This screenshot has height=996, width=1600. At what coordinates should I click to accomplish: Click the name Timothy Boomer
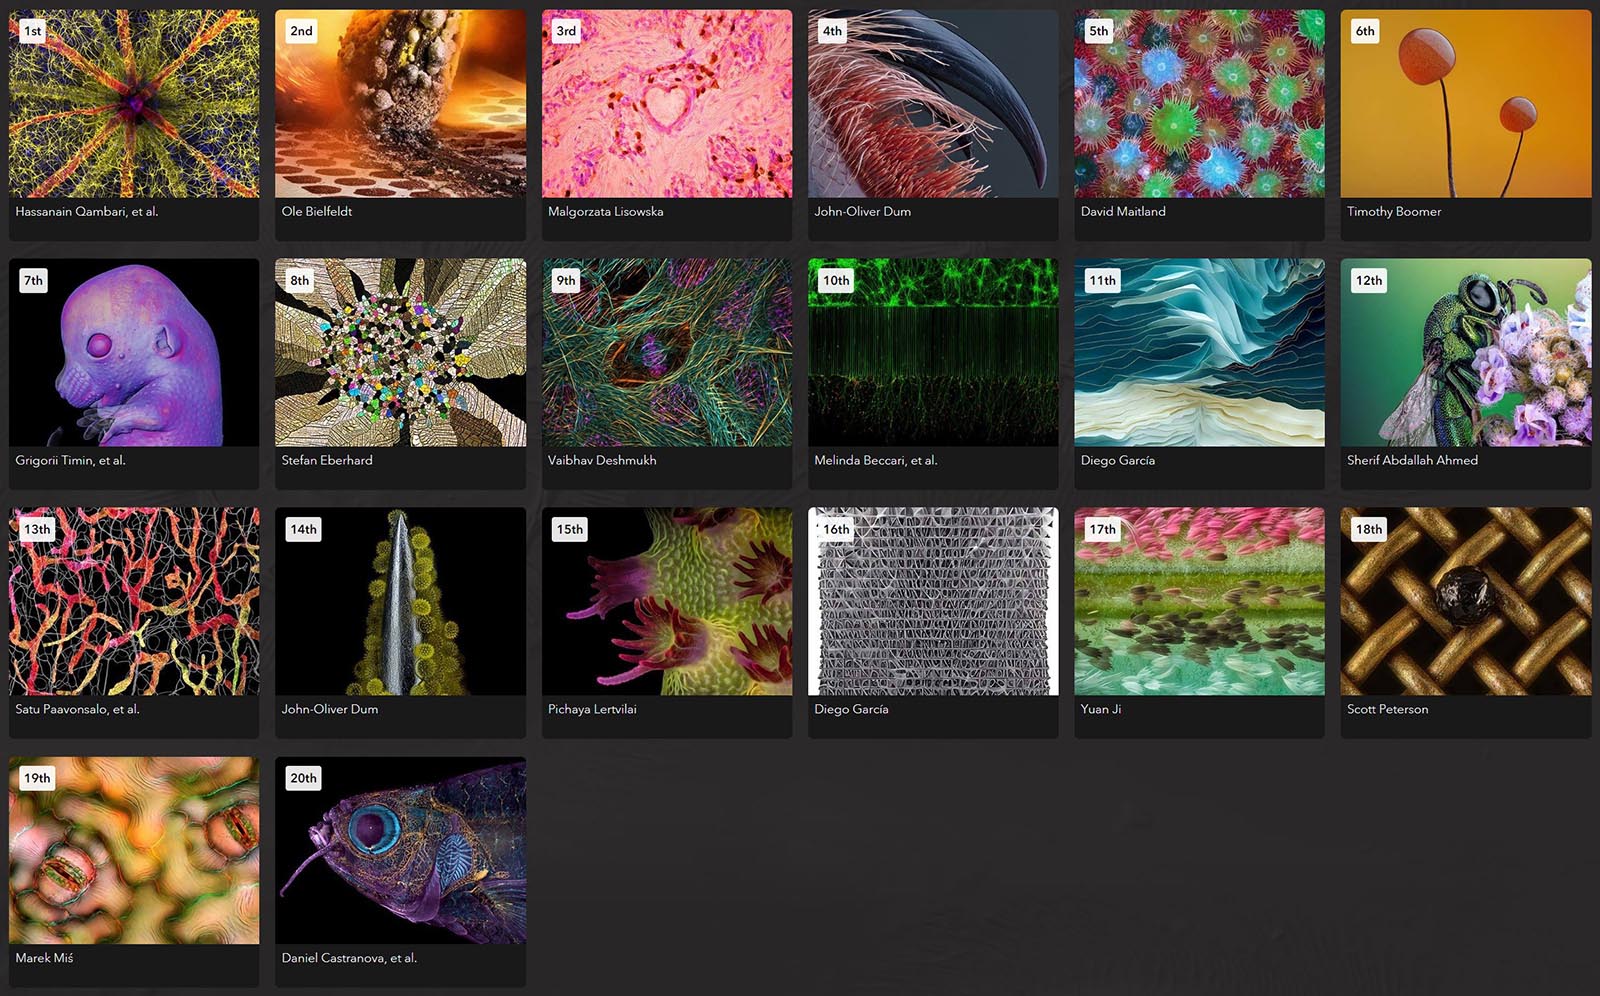click(x=1394, y=211)
